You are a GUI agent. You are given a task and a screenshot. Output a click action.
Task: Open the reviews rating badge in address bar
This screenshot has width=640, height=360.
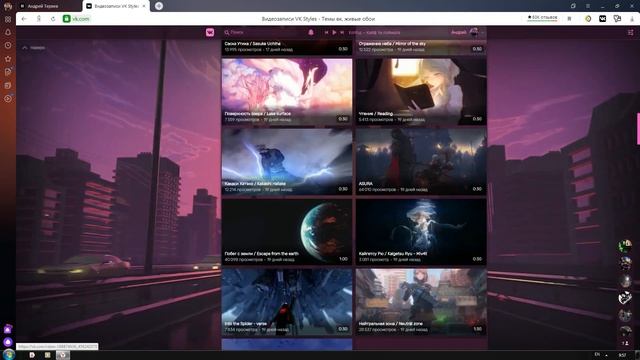click(x=542, y=18)
